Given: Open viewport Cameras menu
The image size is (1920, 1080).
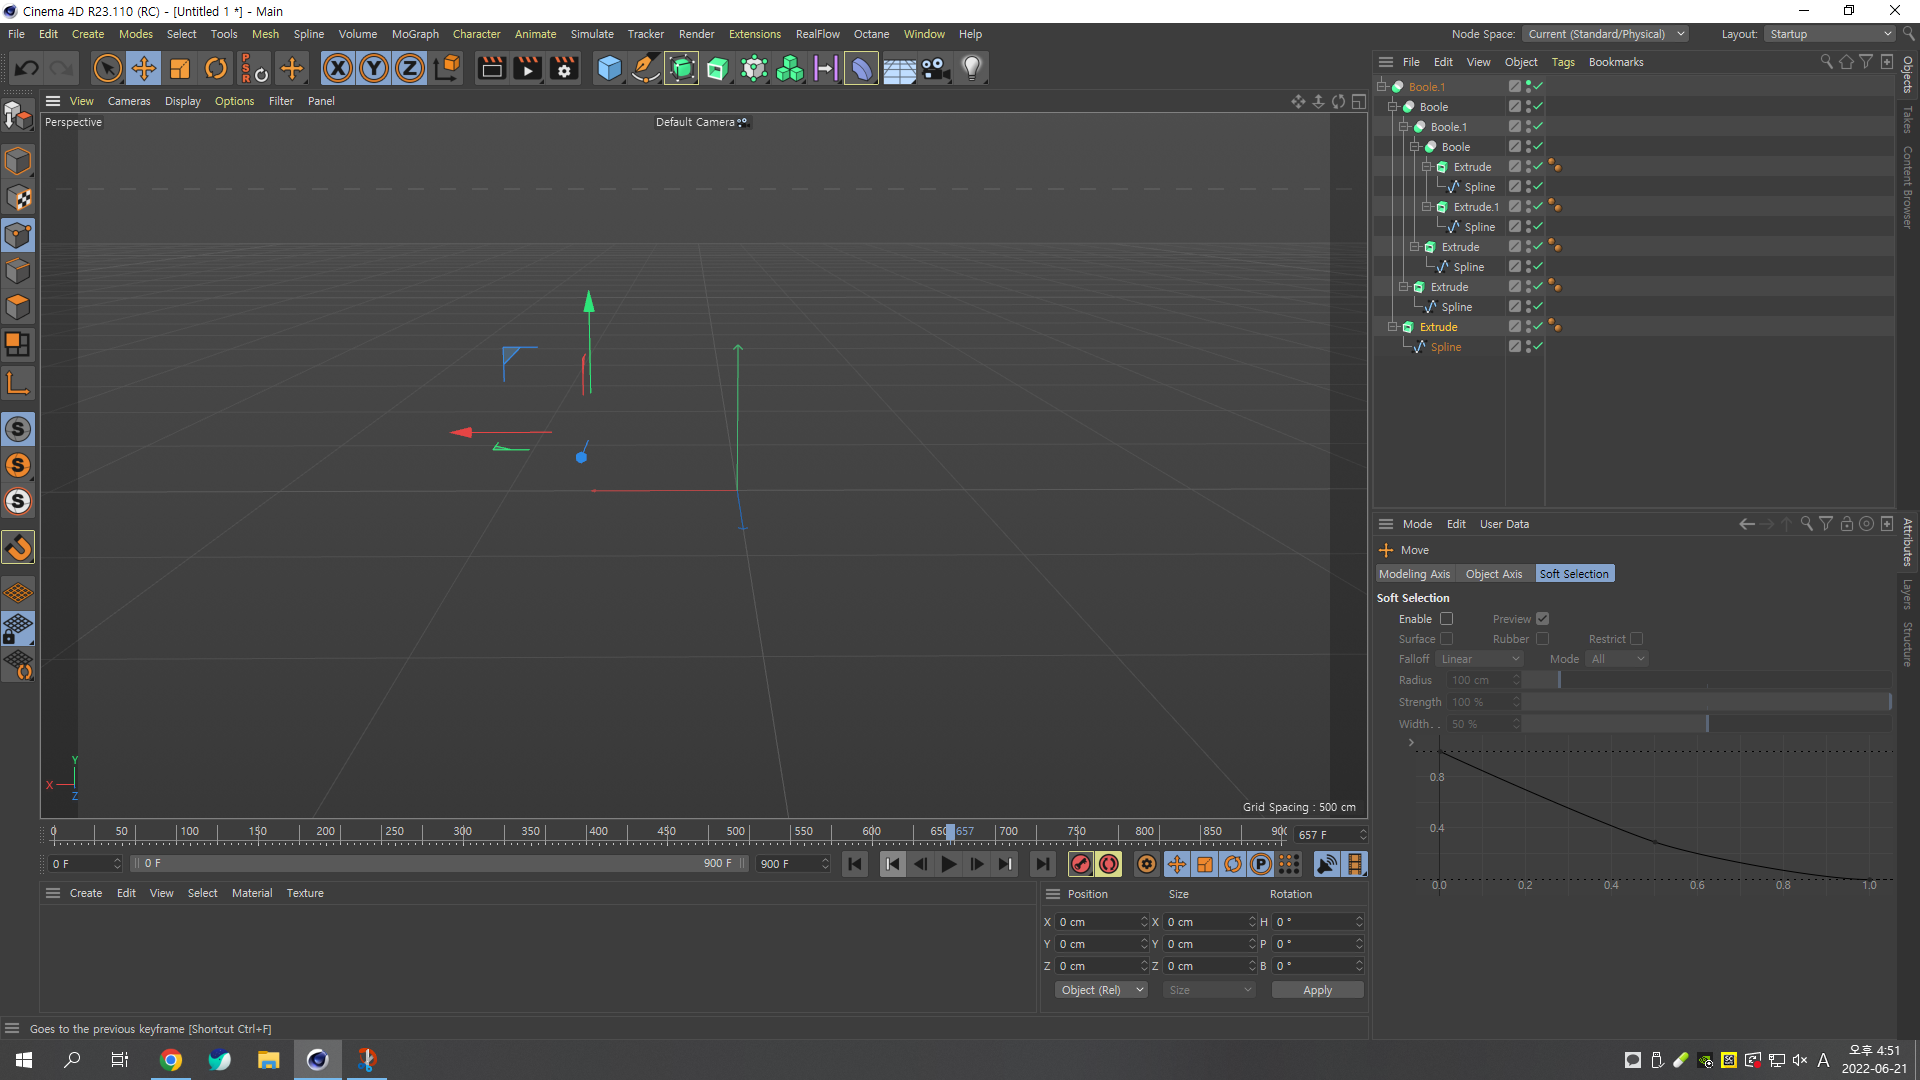Looking at the screenshot, I should pyautogui.click(x=129, y=101).
